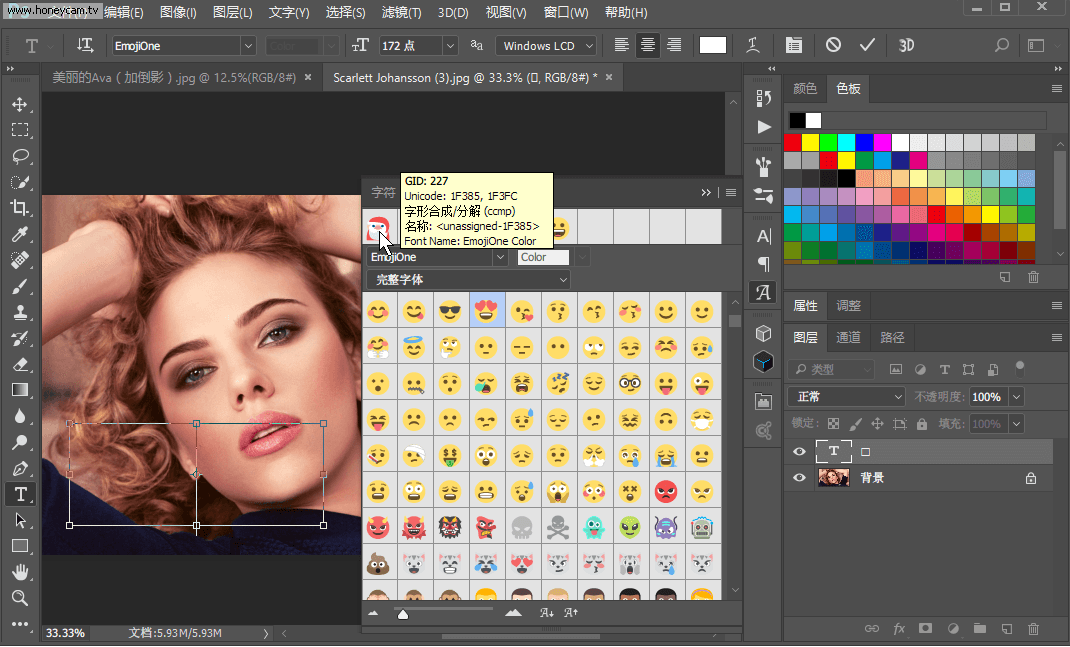
Task: Pick the red swatch in the Swatches panel
Action: tap(793, 141)
